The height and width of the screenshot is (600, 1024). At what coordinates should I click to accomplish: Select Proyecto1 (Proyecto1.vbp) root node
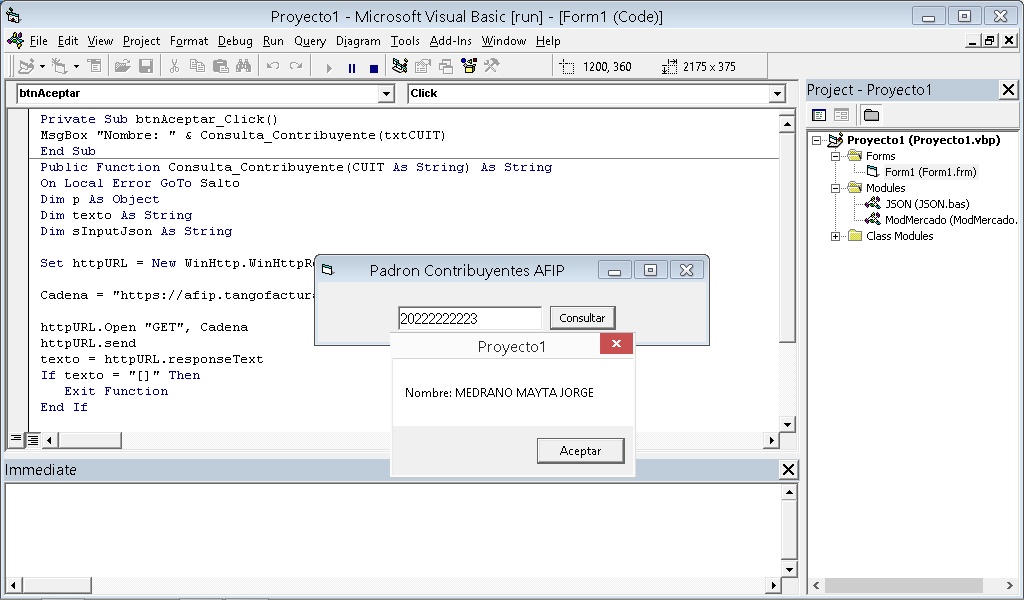click(923, 140)
